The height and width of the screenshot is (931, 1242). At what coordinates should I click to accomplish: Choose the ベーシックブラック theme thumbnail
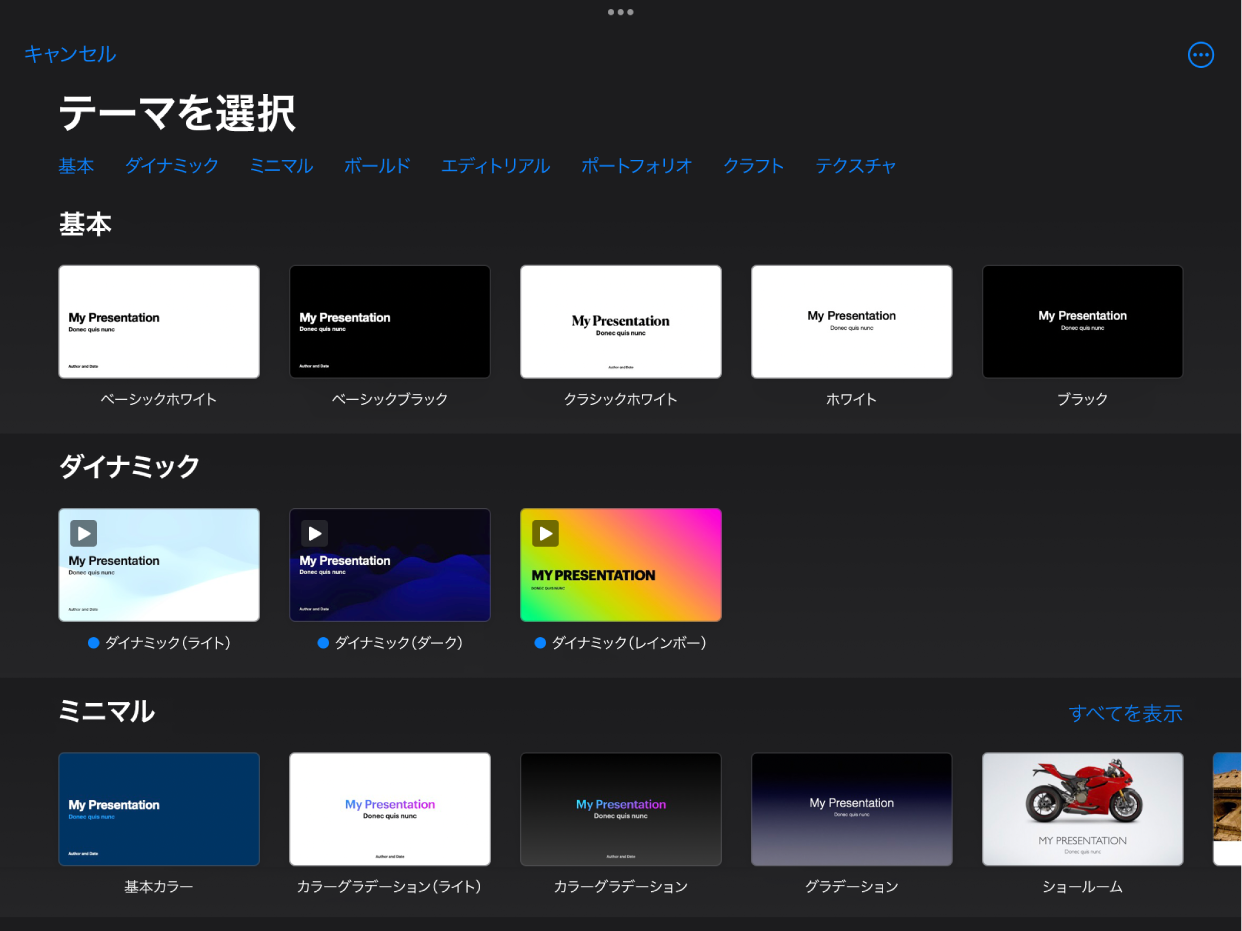390,322
